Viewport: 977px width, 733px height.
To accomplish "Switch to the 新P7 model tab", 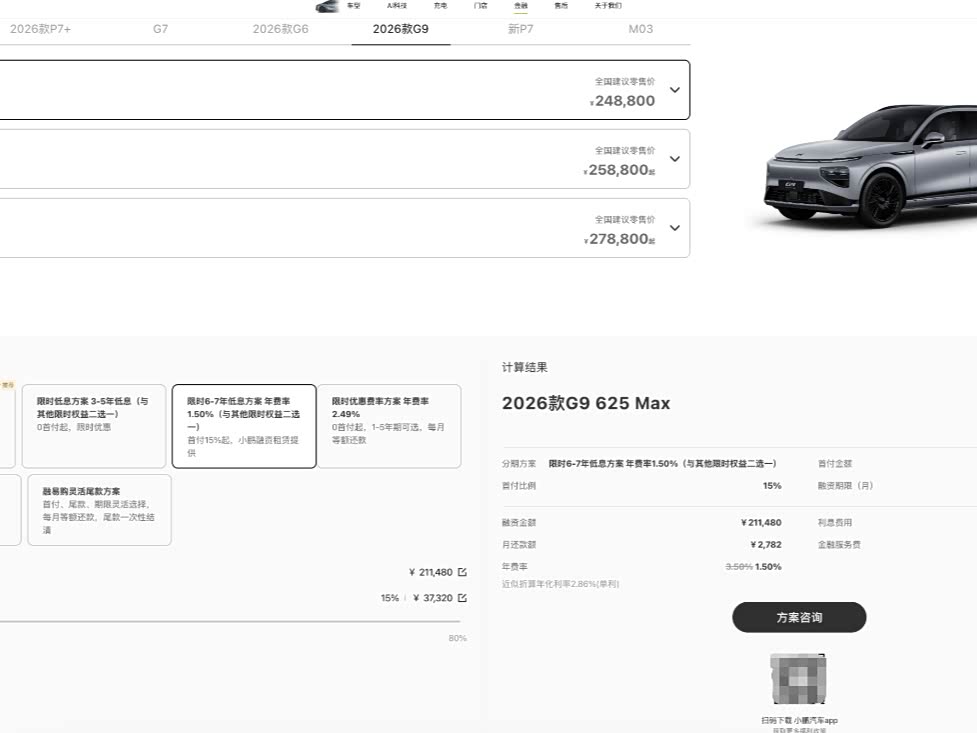I will (521, 29).
